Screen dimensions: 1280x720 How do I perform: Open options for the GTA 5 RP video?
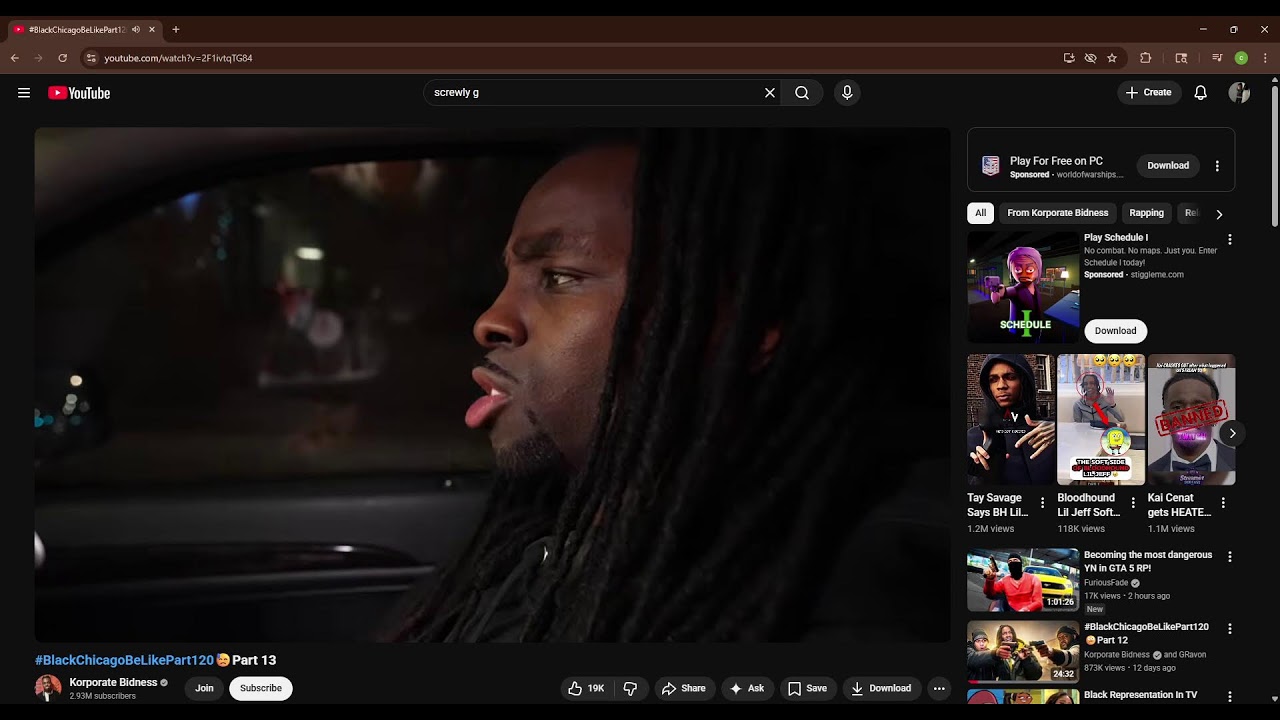(x=1230, y=557)
